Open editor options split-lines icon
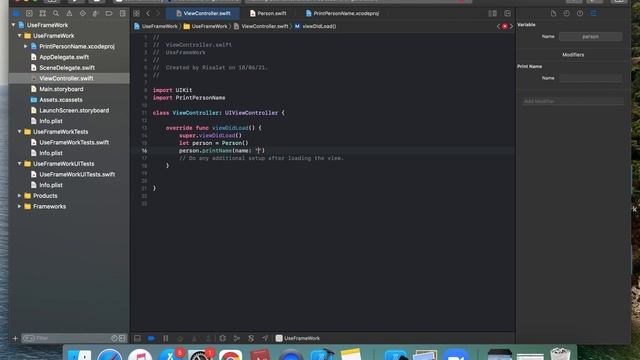The image size is (640, 360). point(493,13)
